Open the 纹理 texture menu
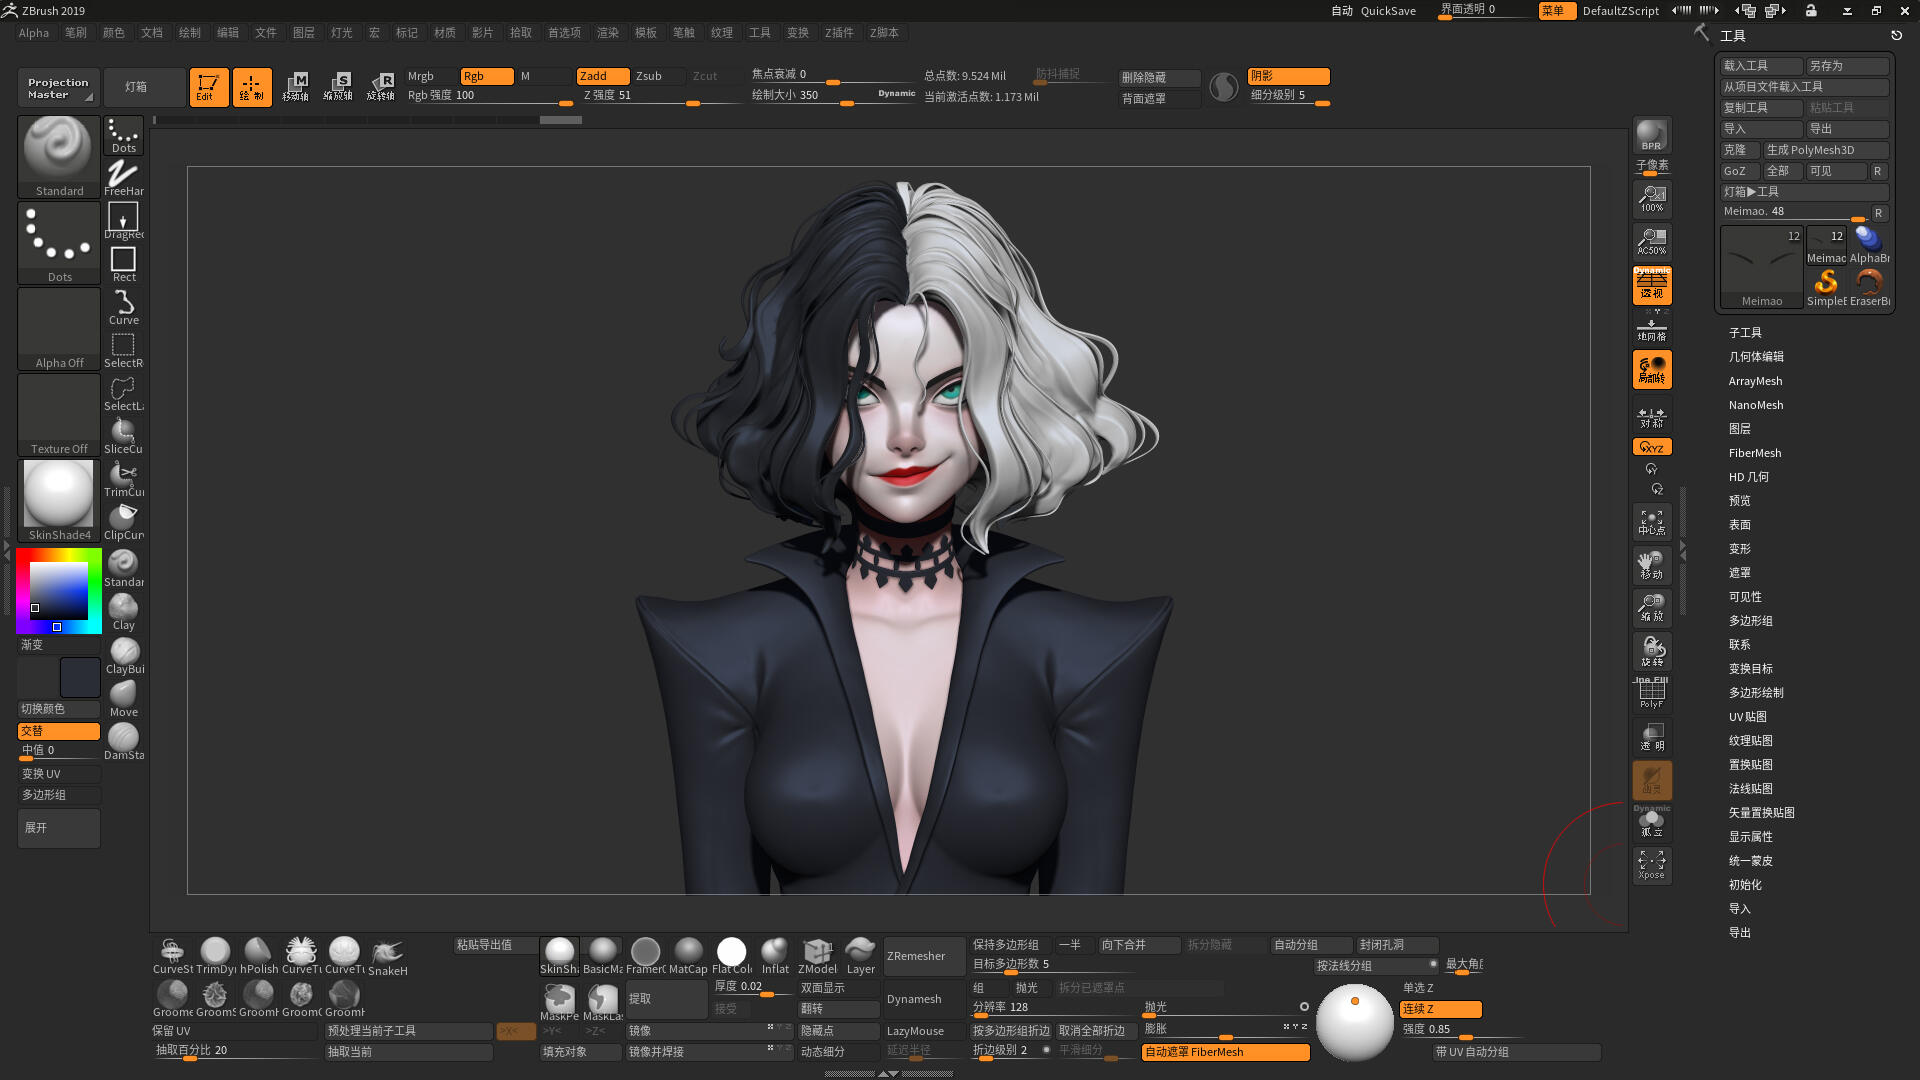 click(x=722, y=33)
